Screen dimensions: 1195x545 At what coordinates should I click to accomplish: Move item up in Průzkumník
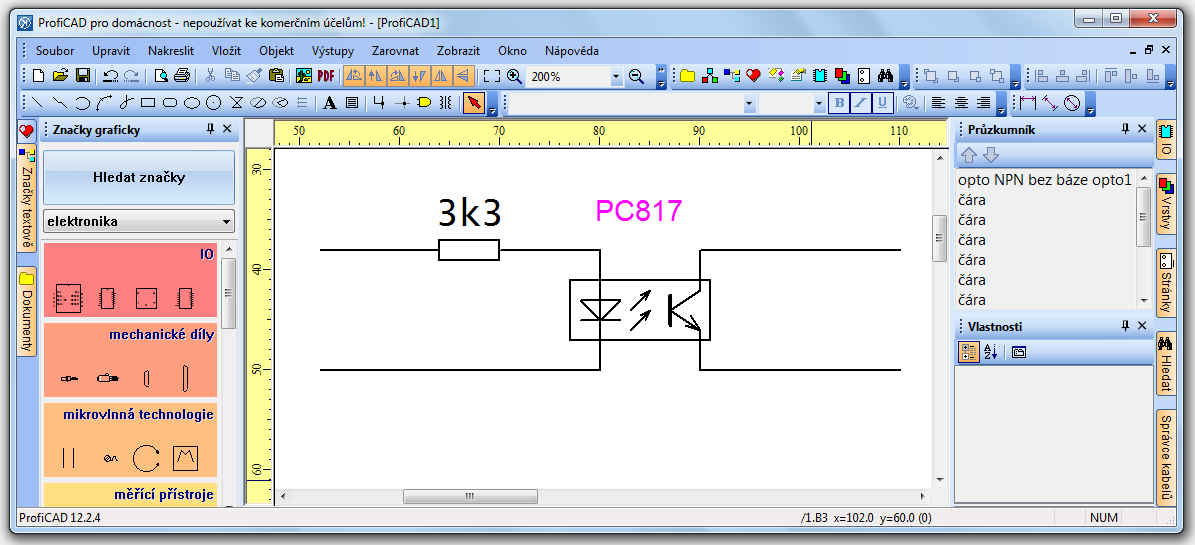pos(969,155)
